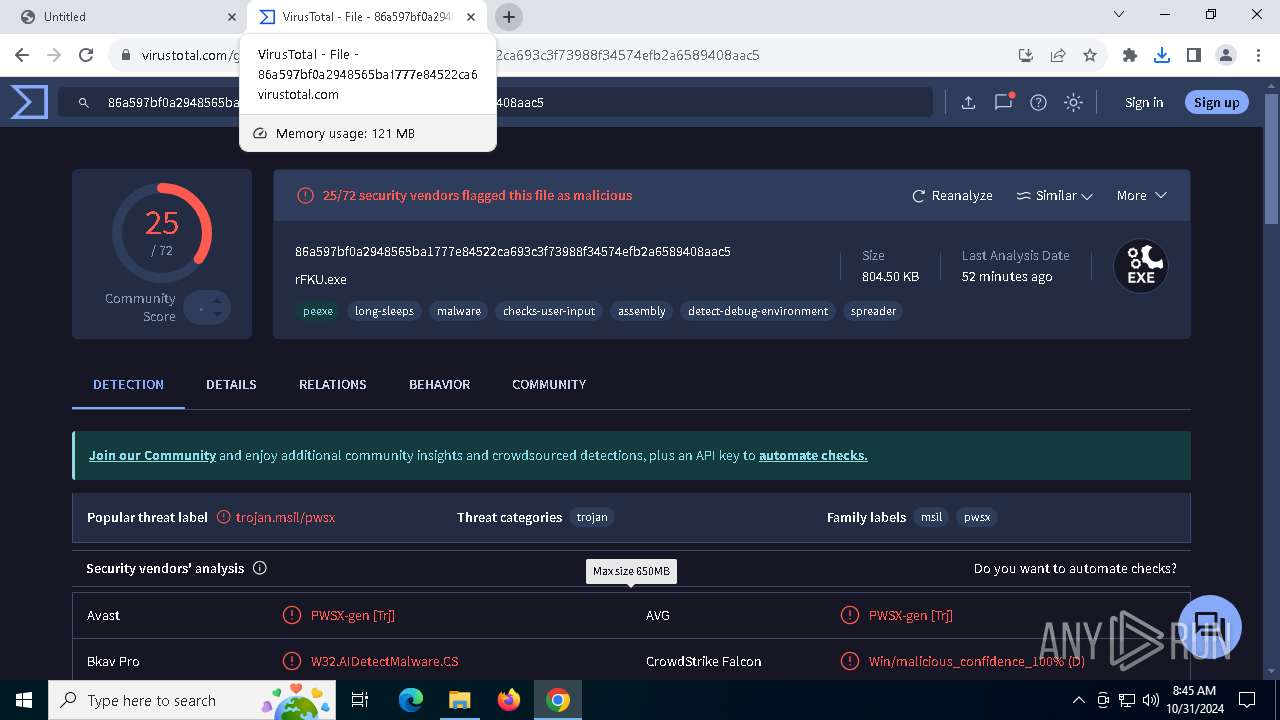The image size is (1280, 720).
Task: Click the file hash text
Action: coord(513,251)
